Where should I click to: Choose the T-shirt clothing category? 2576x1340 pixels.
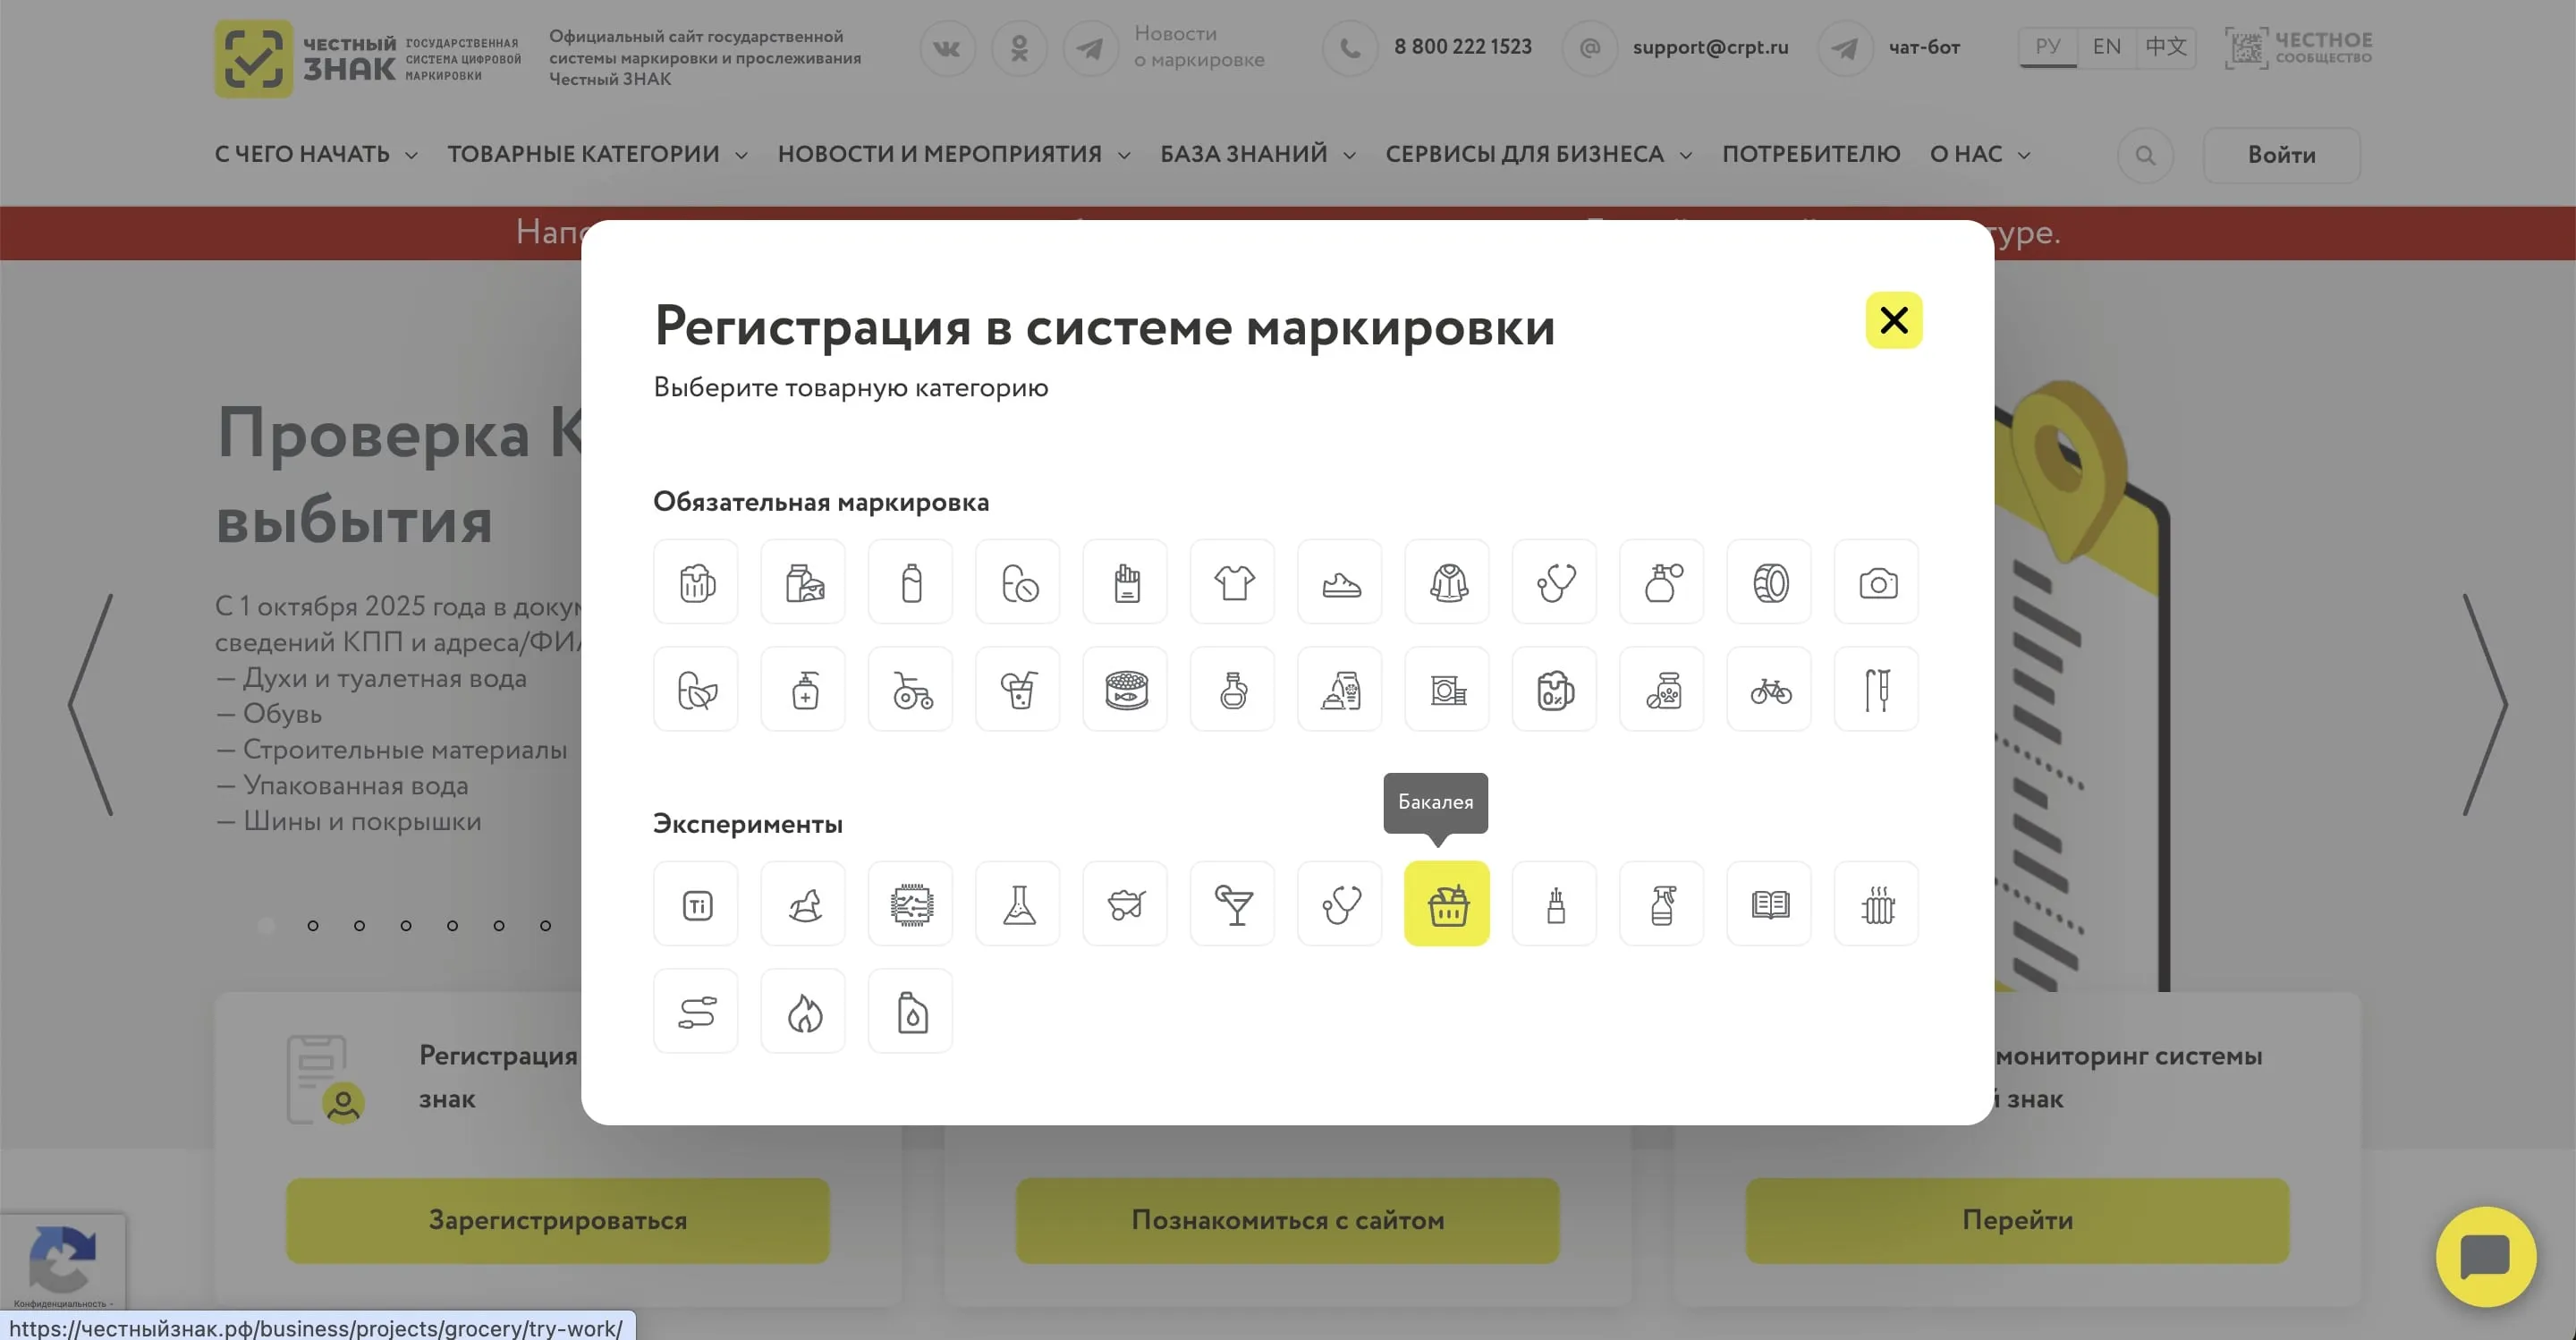point(1233,582)
